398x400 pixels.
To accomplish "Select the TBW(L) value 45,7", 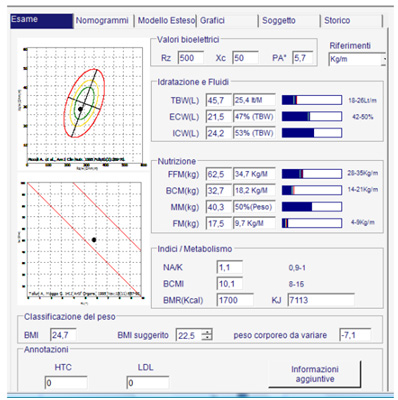I will [x=218, y=100].
